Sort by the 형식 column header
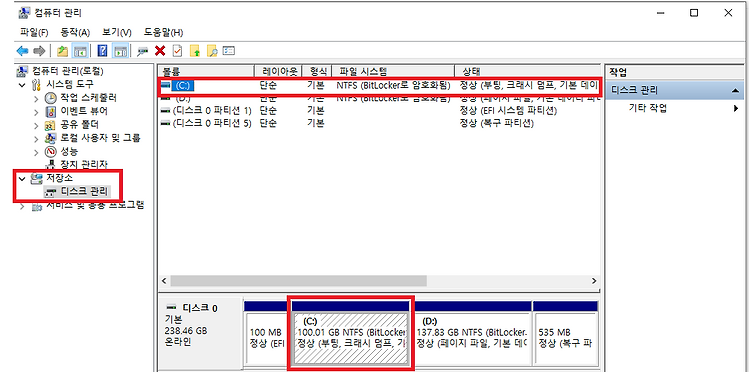The height and width of the screenshot is (372, 750). (317, 72)
